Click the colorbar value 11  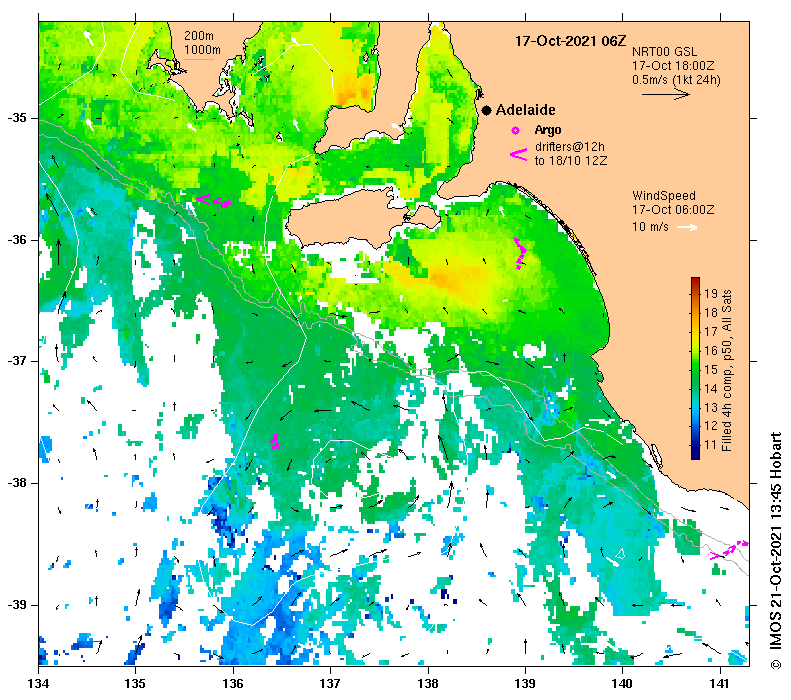pos(711,445)
